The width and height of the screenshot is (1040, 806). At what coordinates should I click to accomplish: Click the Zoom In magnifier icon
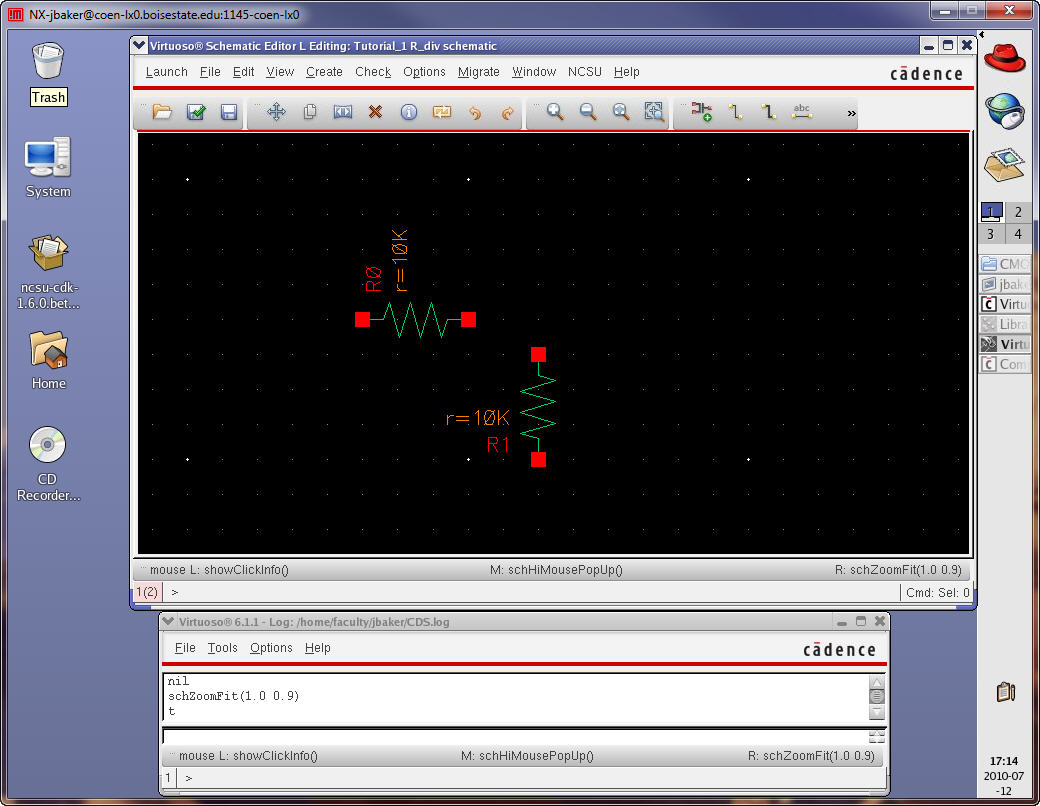[555, 113]
